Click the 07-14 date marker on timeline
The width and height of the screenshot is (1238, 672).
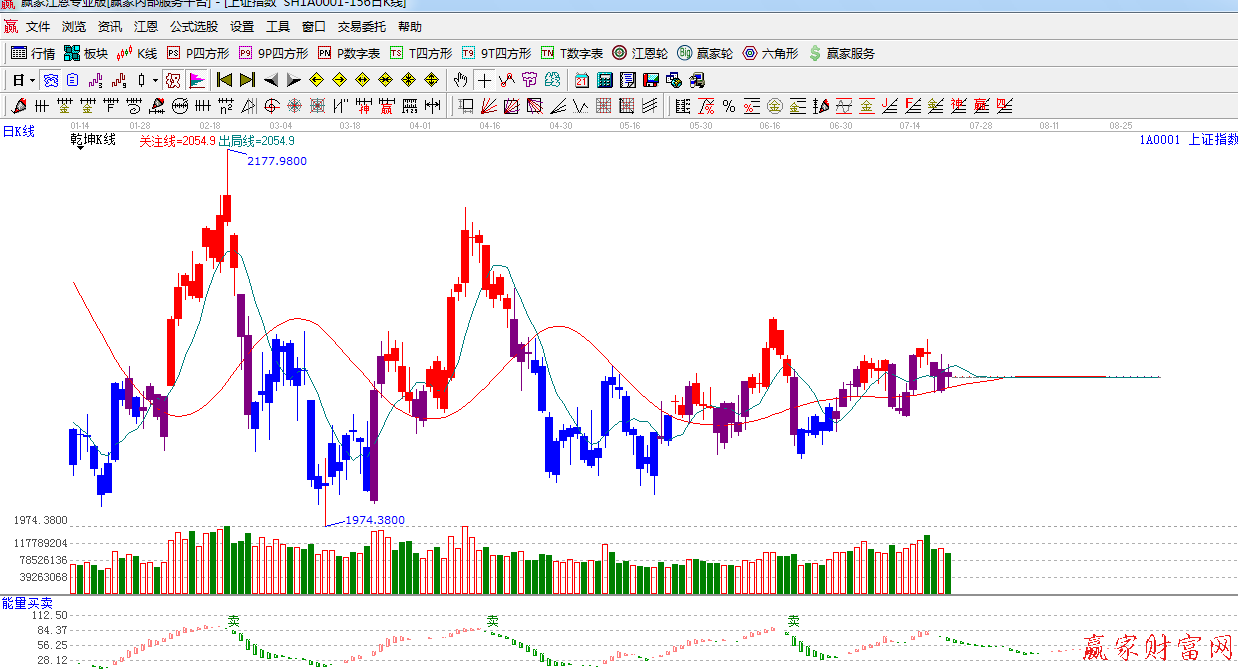click(910, 126)
